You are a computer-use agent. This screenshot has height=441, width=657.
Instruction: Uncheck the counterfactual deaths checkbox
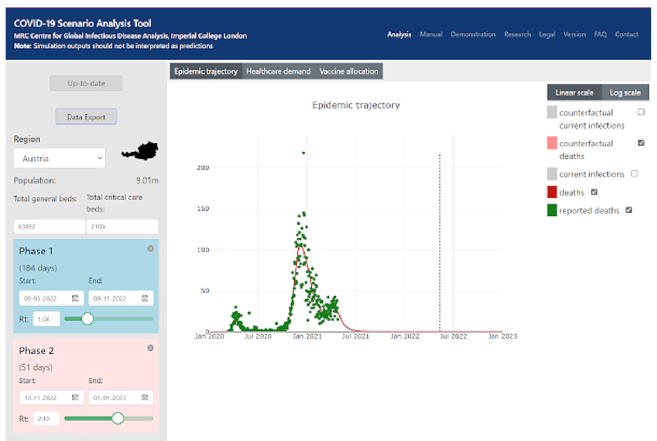click(641, 143)
